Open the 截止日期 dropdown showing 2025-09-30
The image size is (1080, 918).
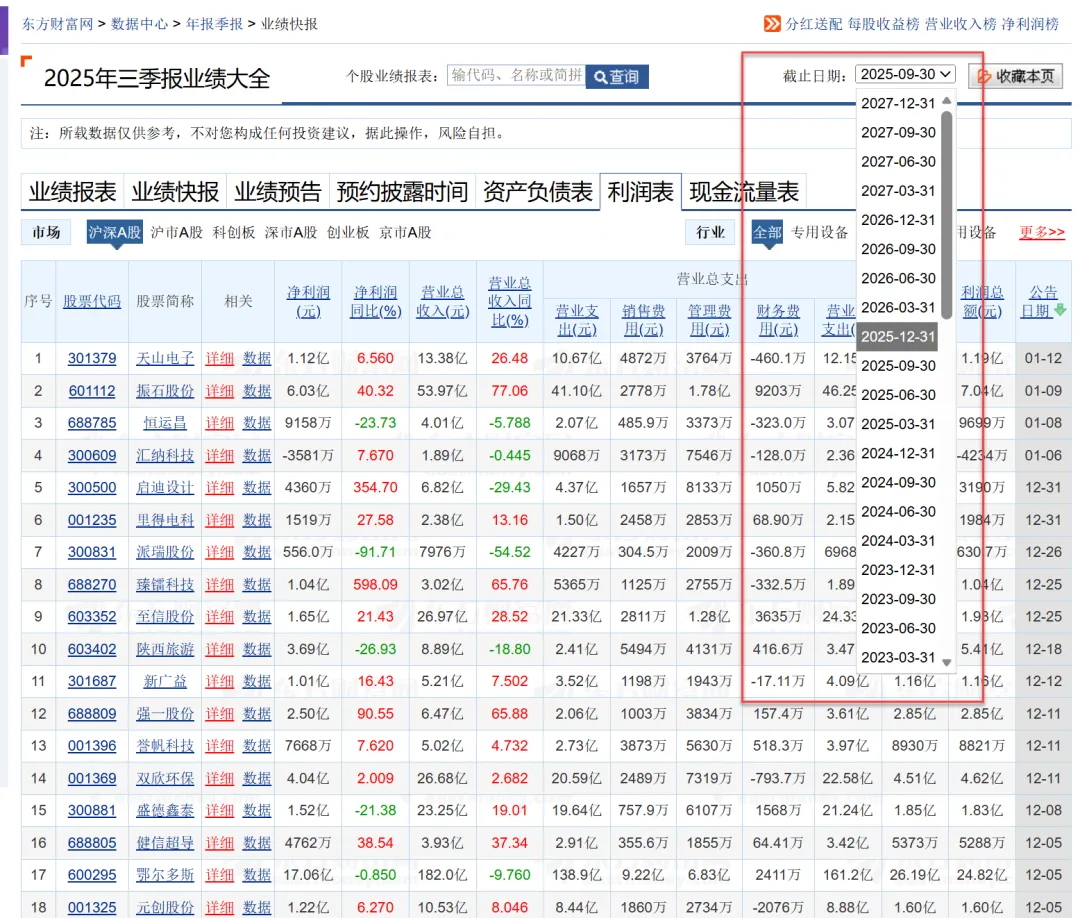905,74
